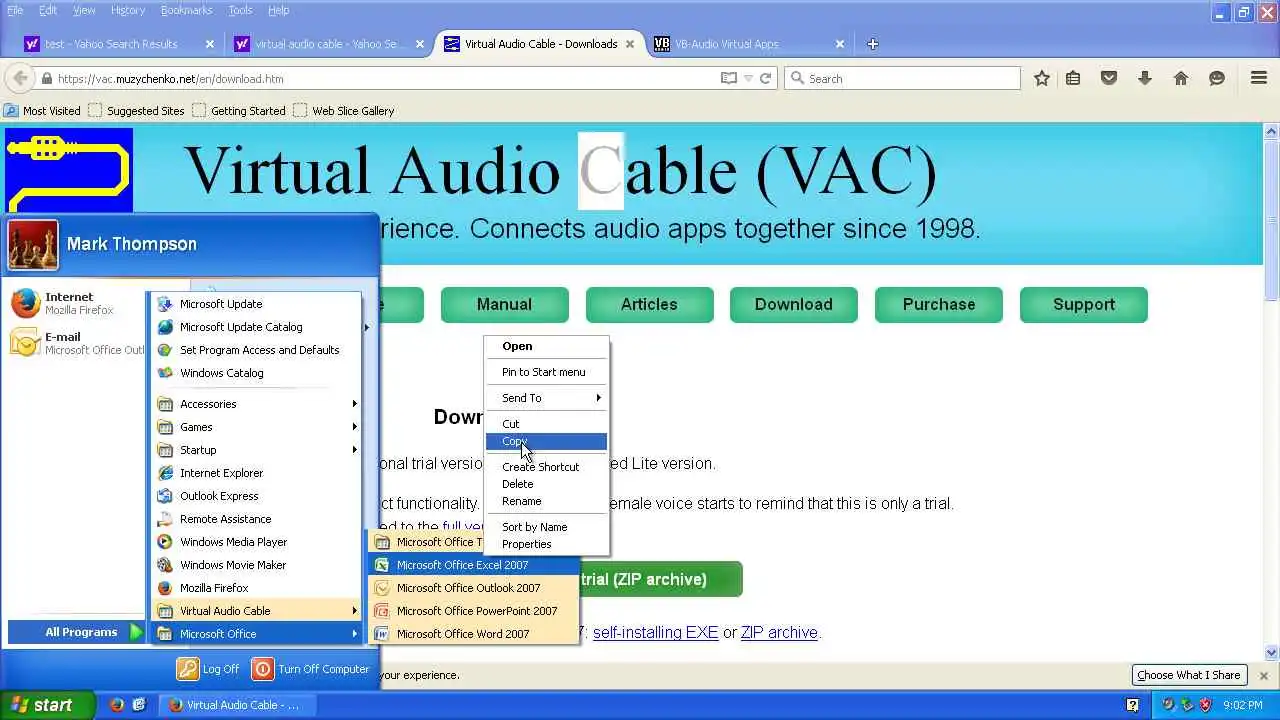This screenshot has height=720, width=1280.
Task: Click the Purchase navigation button
Action: 938,304
